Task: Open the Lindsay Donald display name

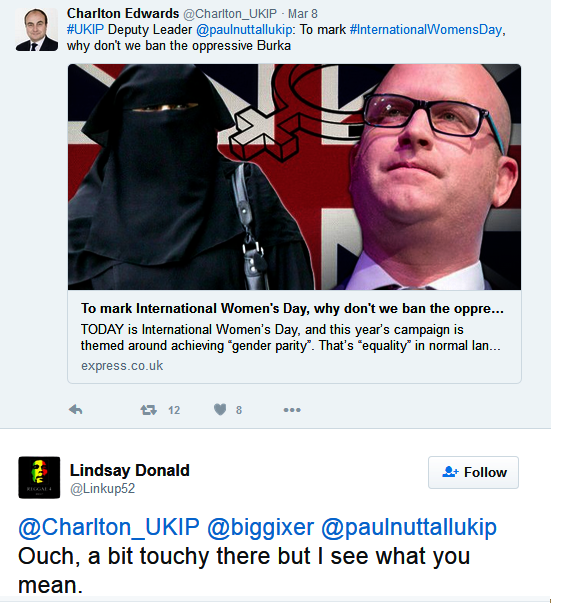Action: click(130, 470)
